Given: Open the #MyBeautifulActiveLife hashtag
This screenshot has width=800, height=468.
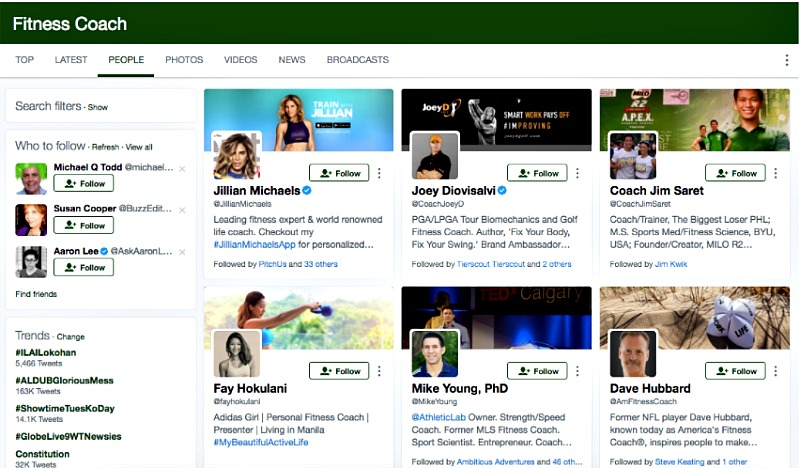Looking at the screenshot, I should pos(261,442).
